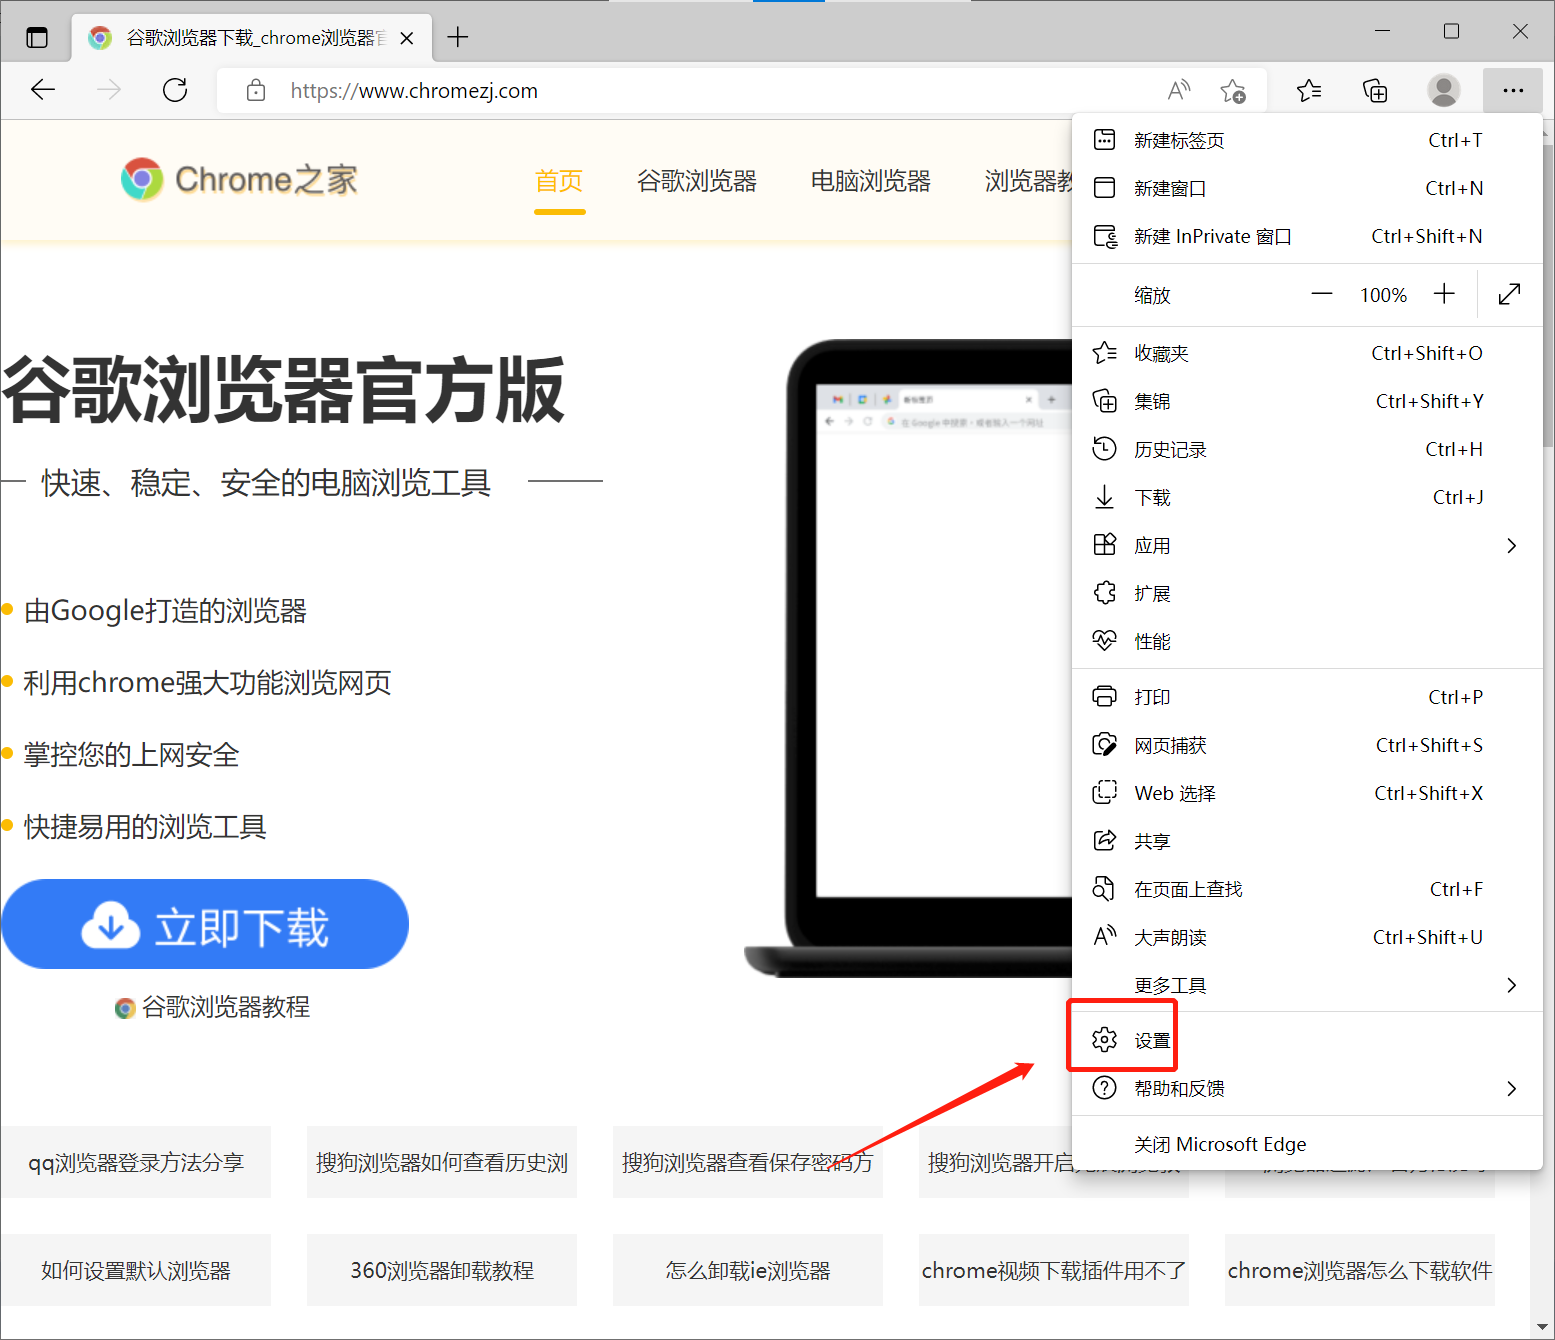Screen dimensions: 1555x1340
Task: Open the 如何设置默认浏览器 article link
Action: [x=136, y=1270]
